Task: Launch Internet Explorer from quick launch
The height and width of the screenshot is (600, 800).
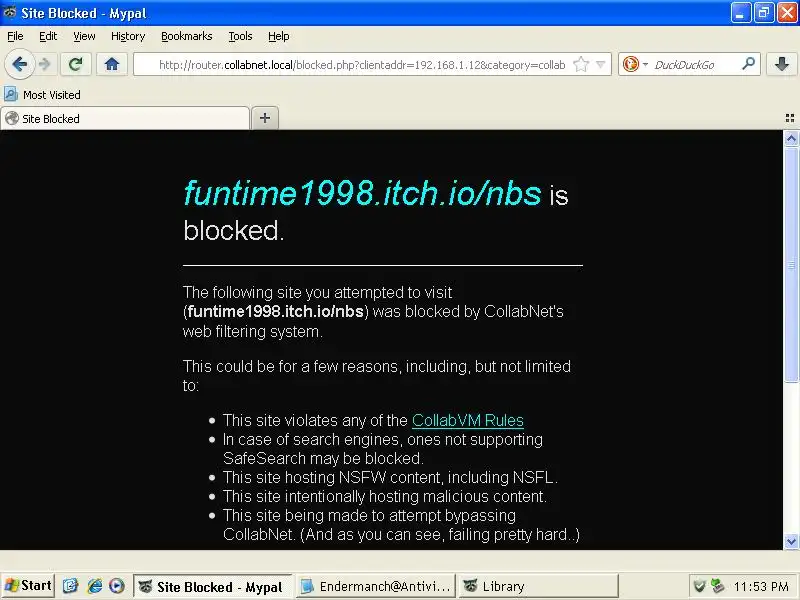Action: point(94,586)
